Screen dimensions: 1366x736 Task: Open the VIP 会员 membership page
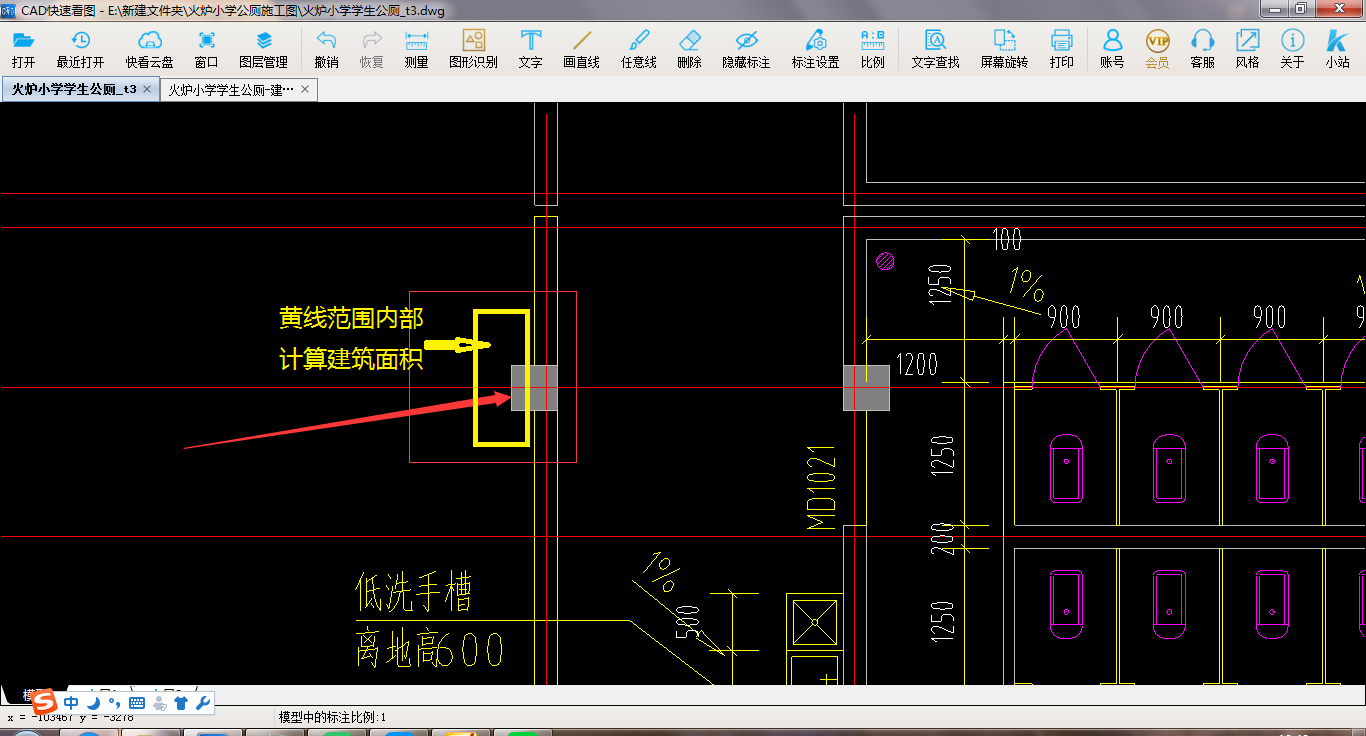(1157, 49)
